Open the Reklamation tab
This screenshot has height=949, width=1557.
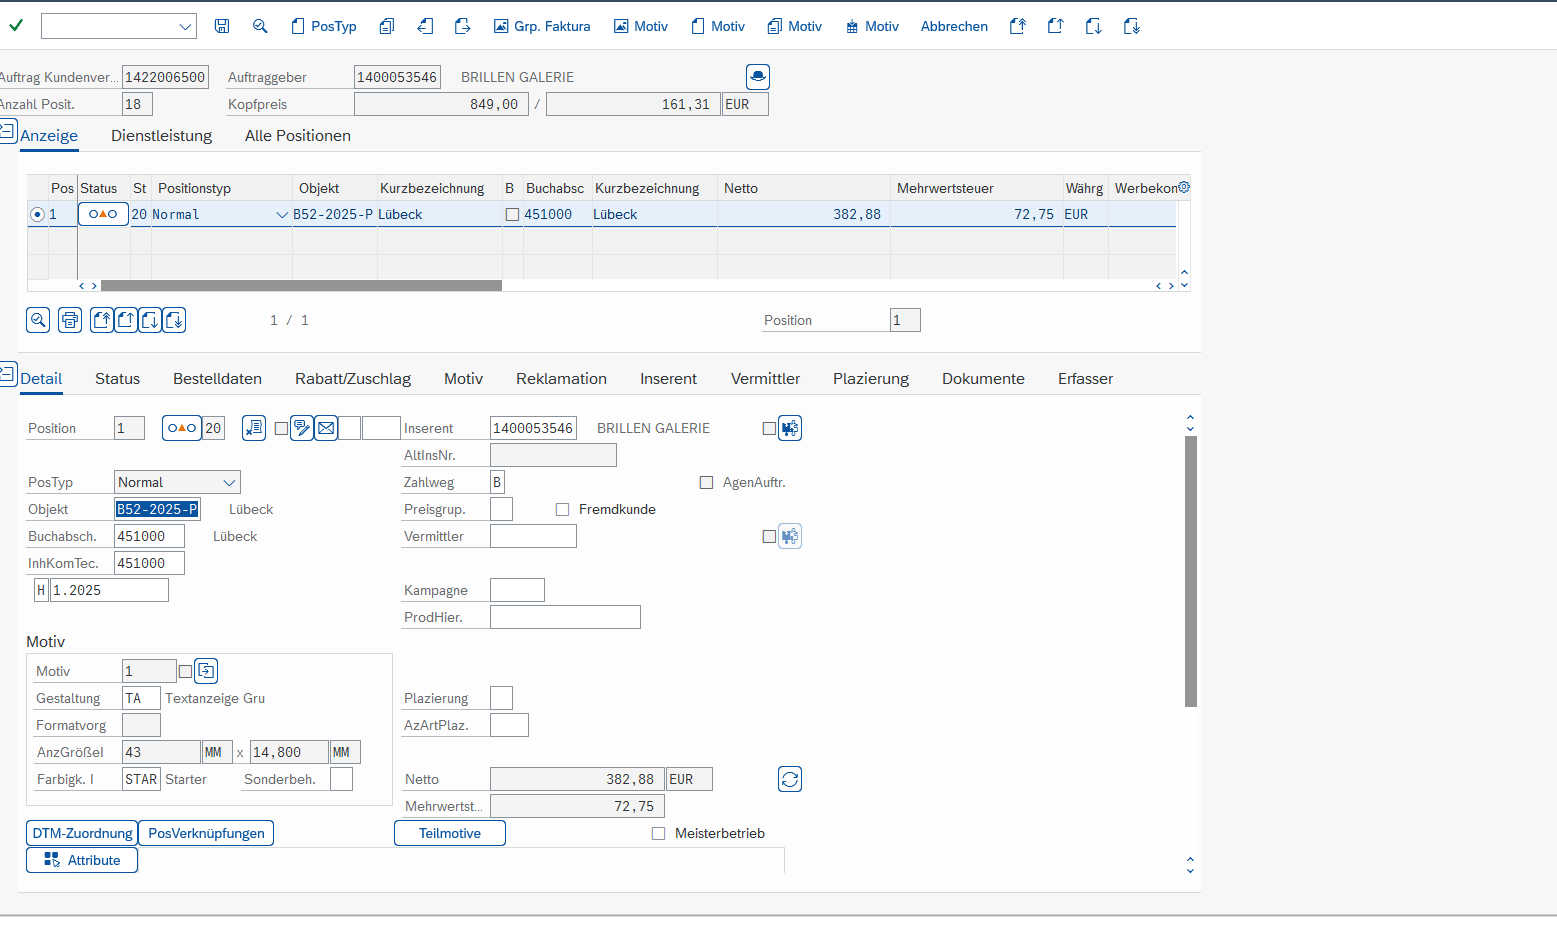[x=561, y=379]
